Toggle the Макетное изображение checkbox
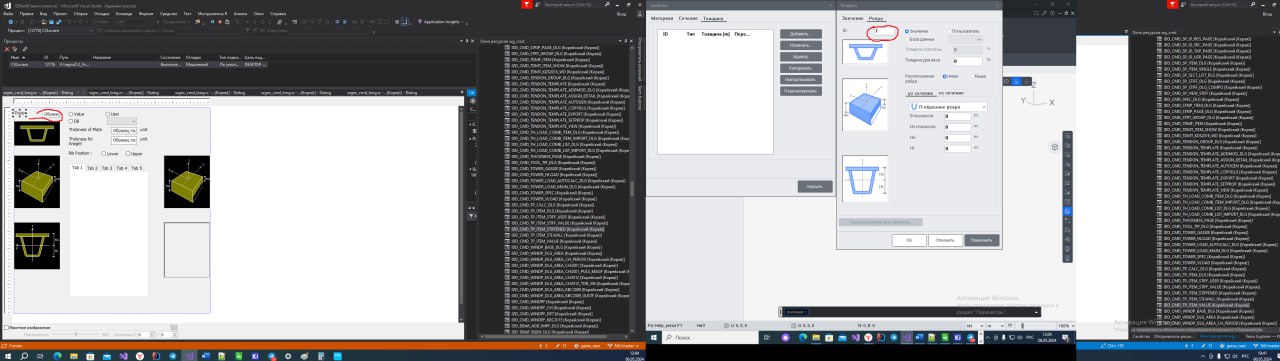 [x=6, y=328]
